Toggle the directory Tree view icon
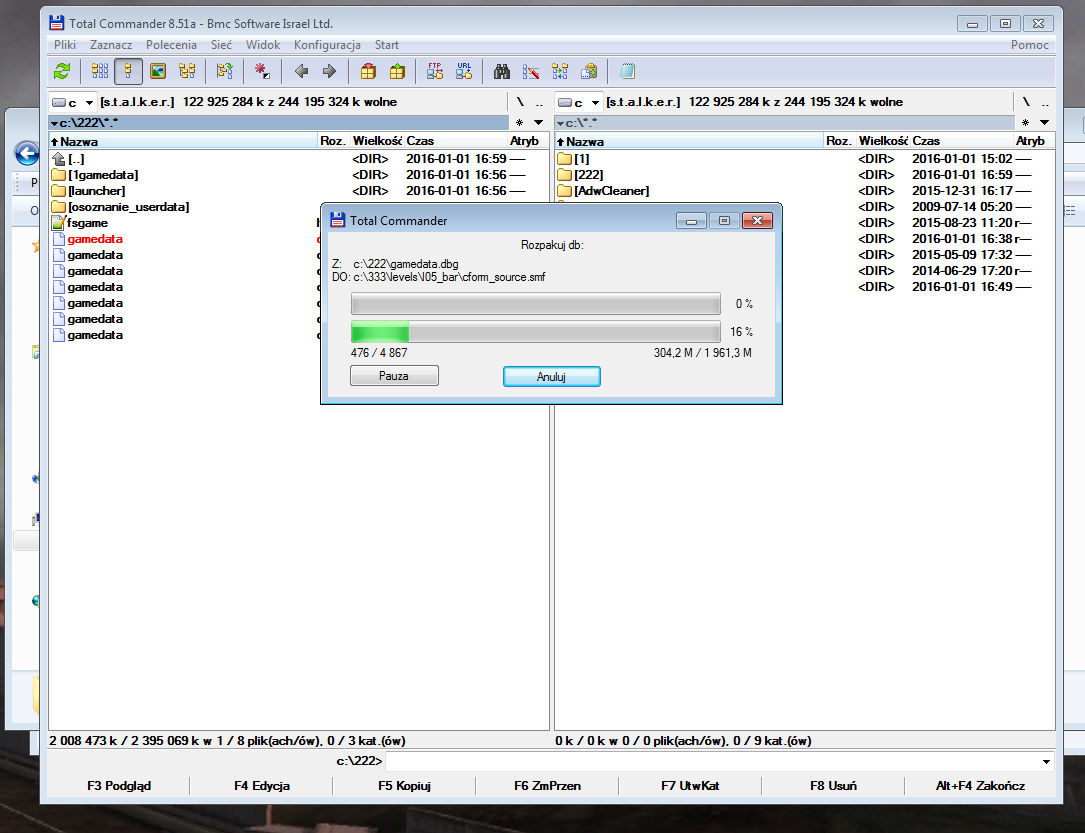 [187, 71]
